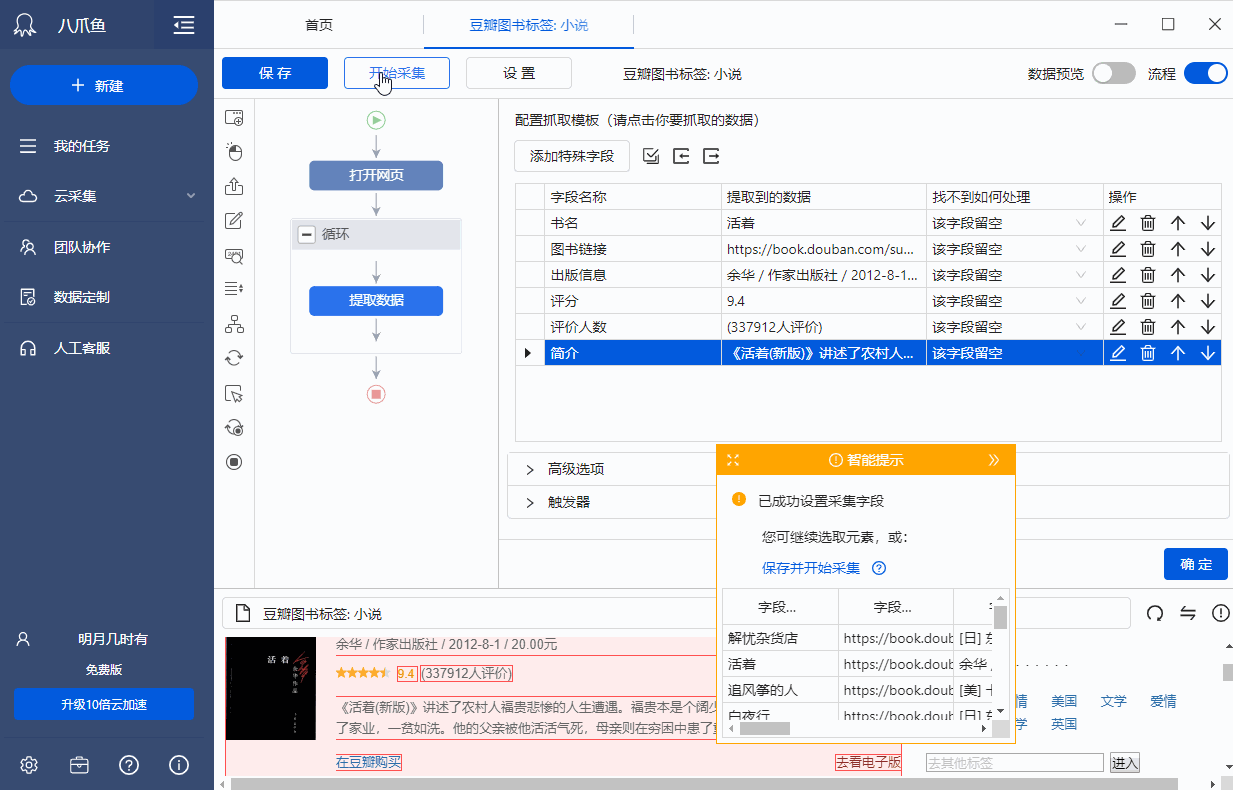Screen dimensions: 1233x790
Task: Collapse the 循环 loop box
Action: point(307,234)
